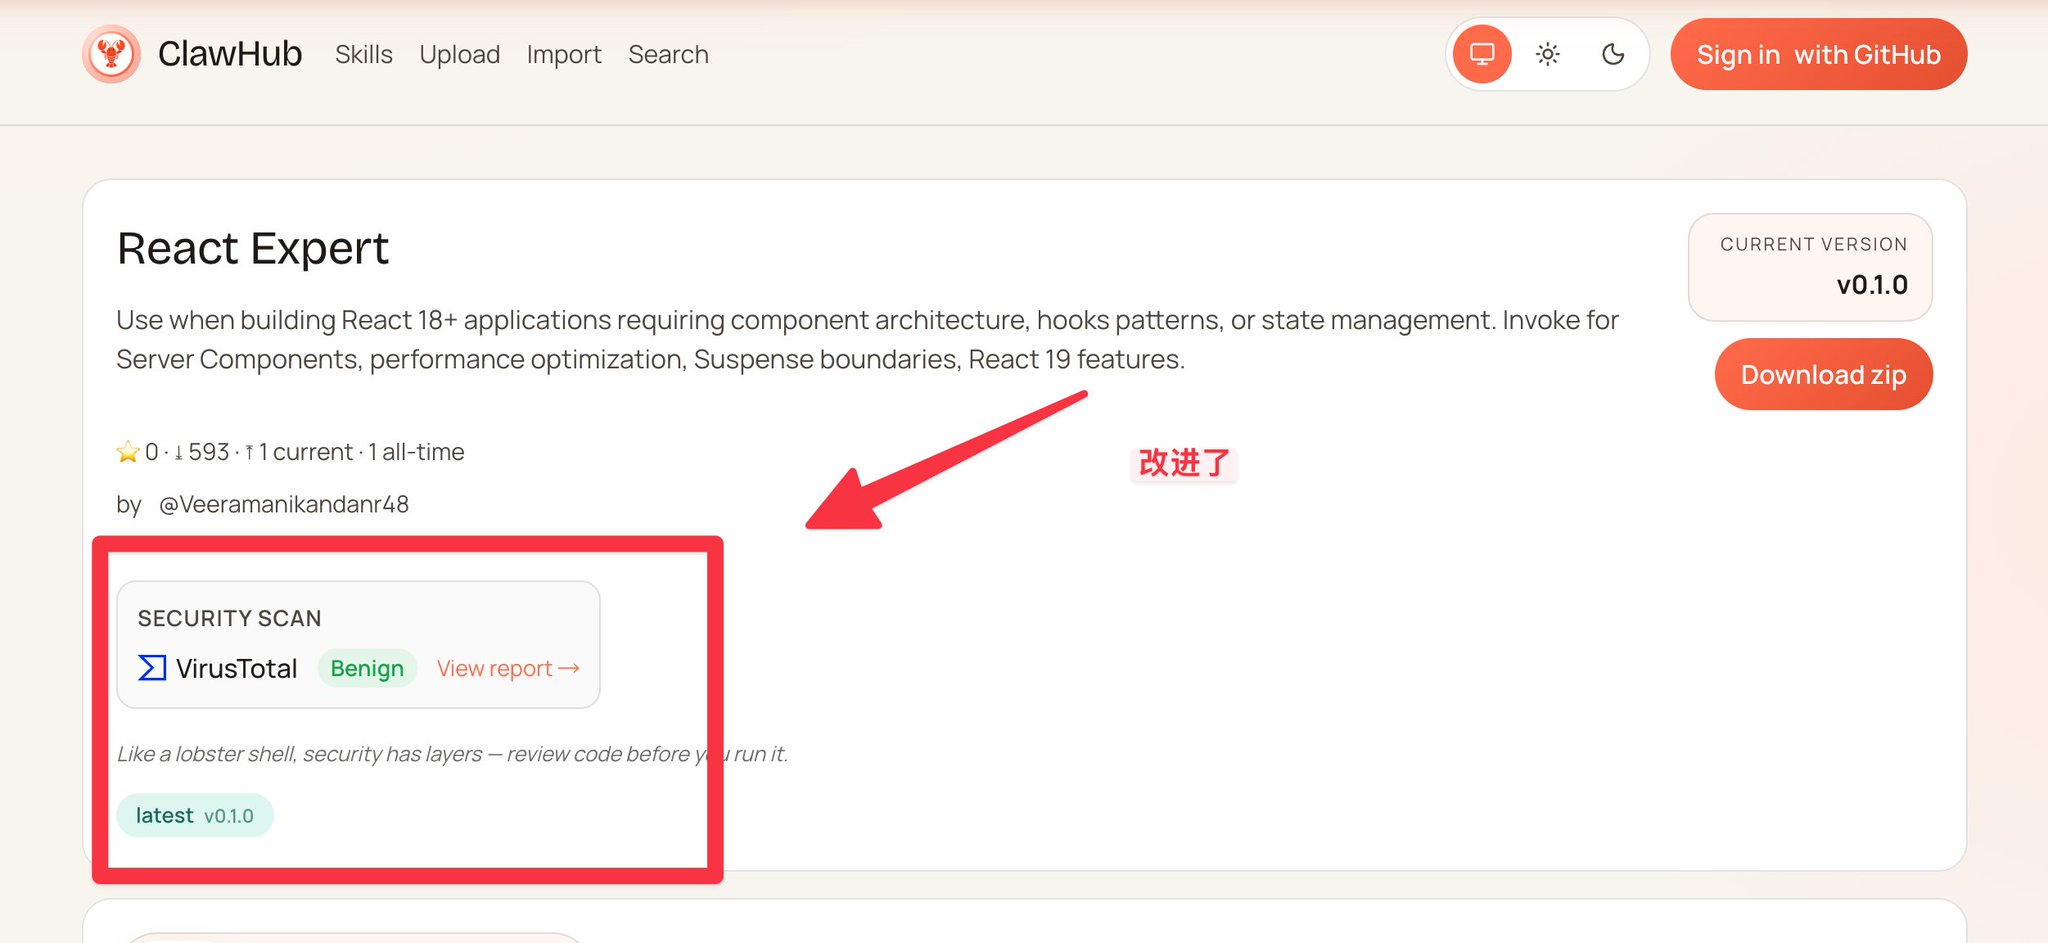The height and width of the screenshot is (943, 2048).
Task: Click the VirusTotal label text
Action: [237, 668]
